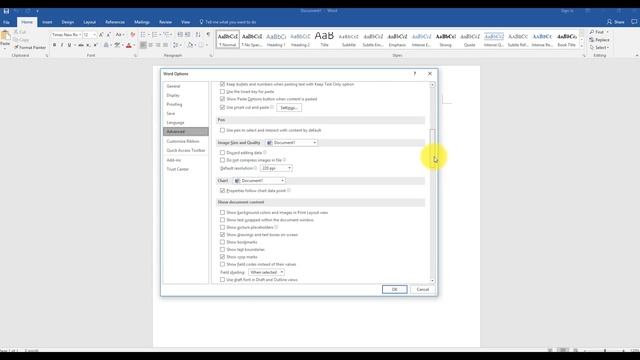Check 'Discard editing data' option

(x=222, y=153)
